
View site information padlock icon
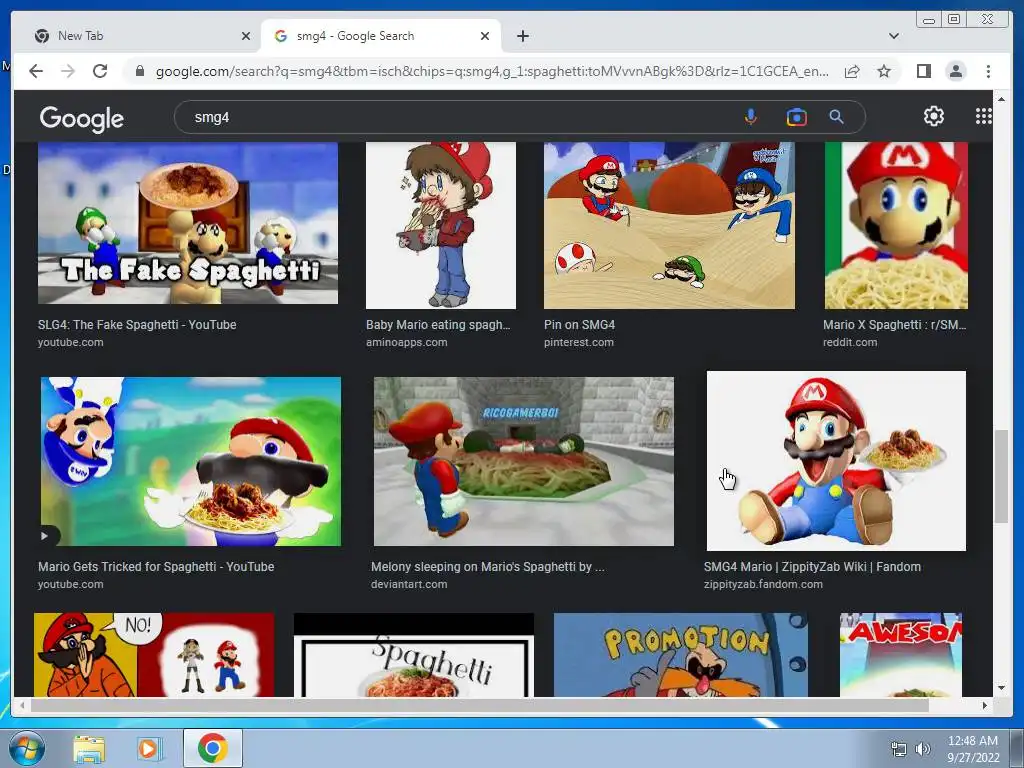(140, 71)
